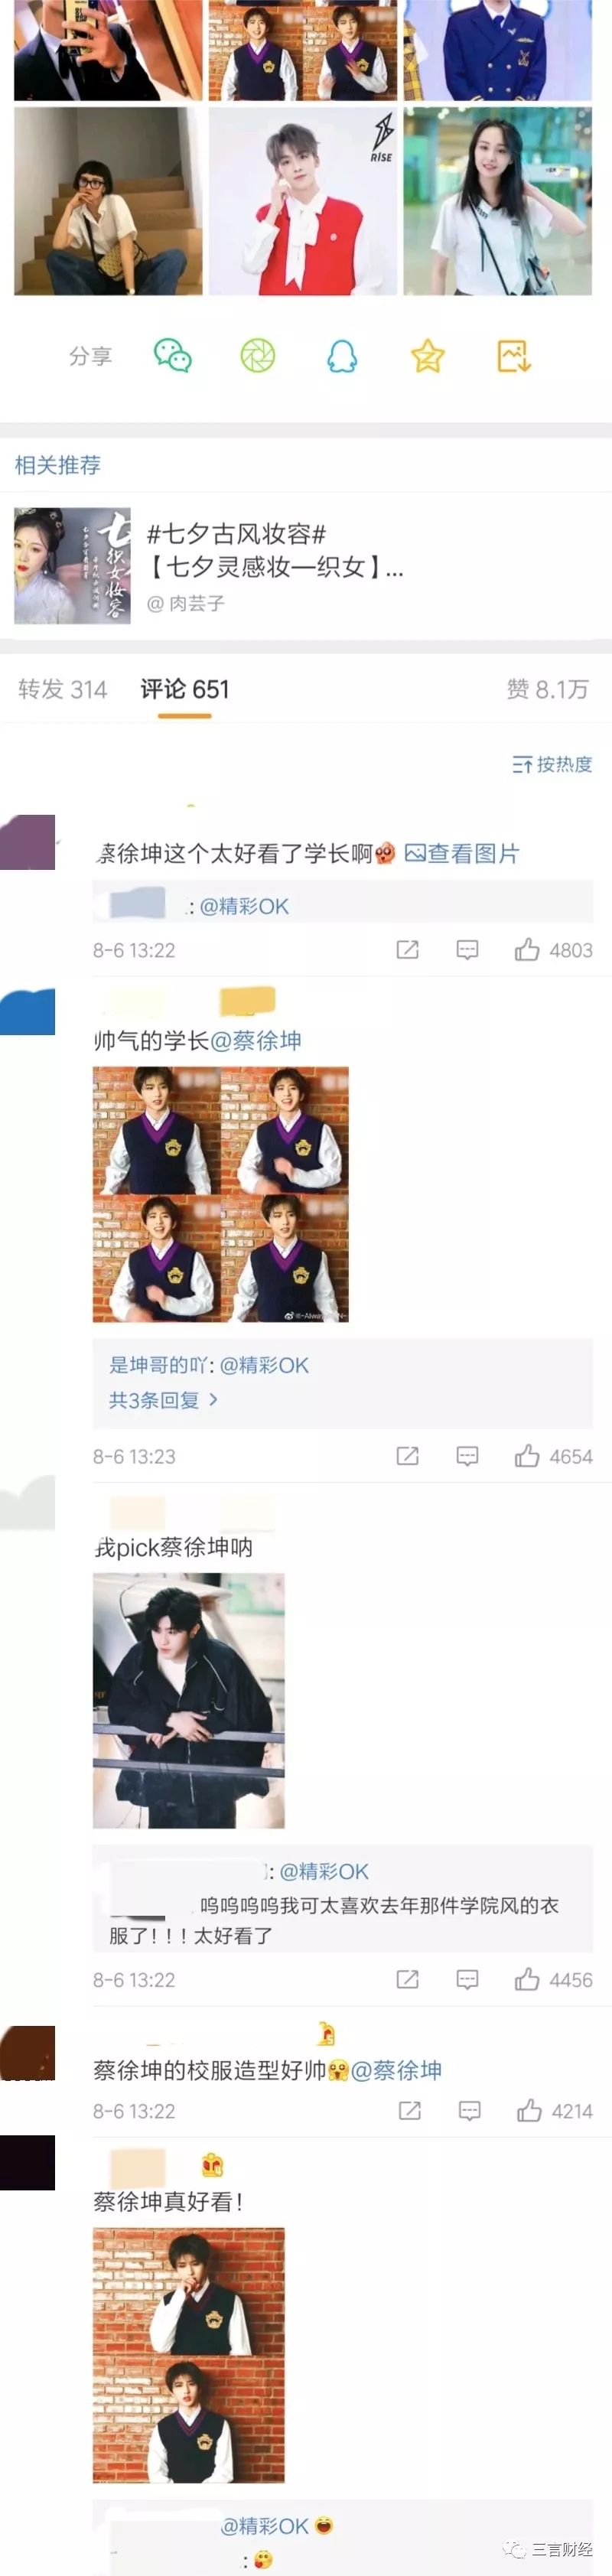
Task: Like the comment showing 4803 likes
Action: coord(553,950)
